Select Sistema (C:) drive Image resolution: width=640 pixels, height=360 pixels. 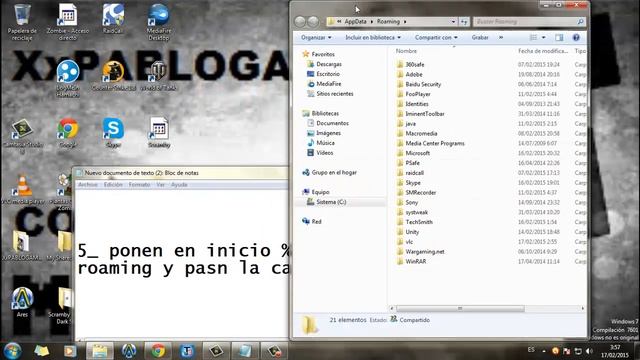coord(331,202)
